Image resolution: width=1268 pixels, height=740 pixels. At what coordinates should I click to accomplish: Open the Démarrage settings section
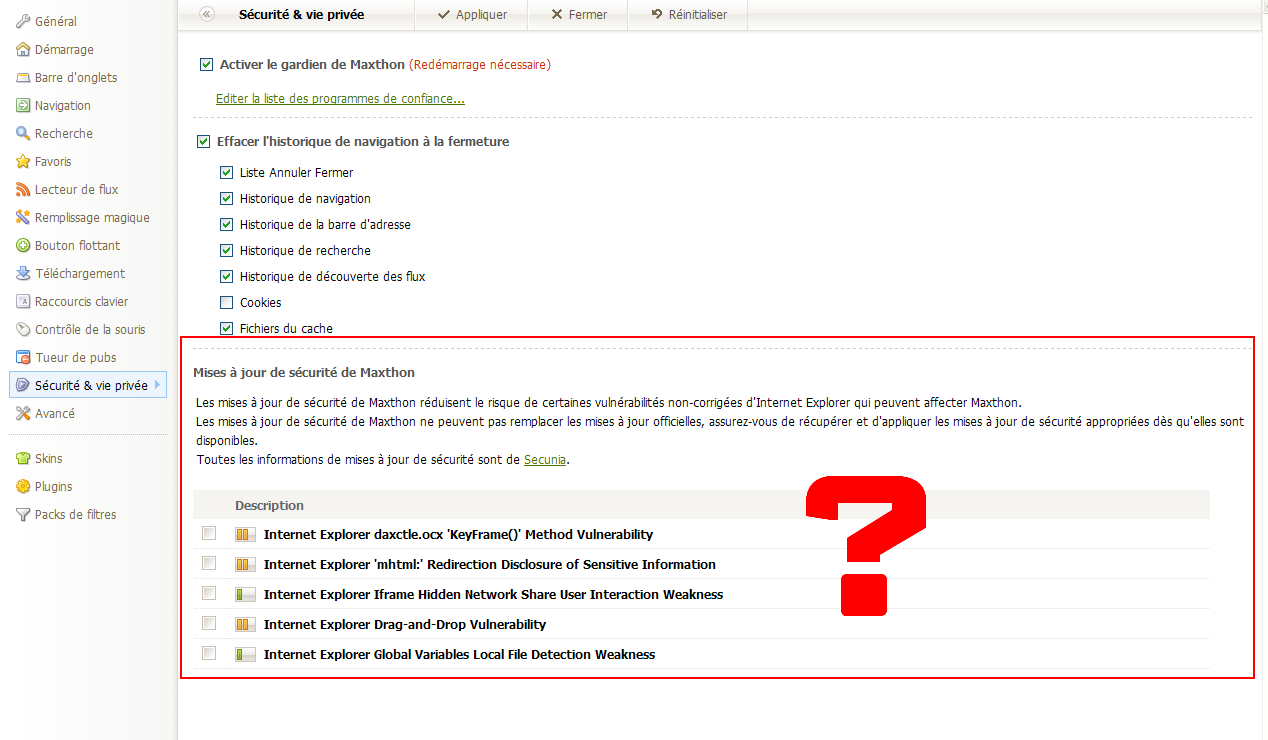pos(64,50)
